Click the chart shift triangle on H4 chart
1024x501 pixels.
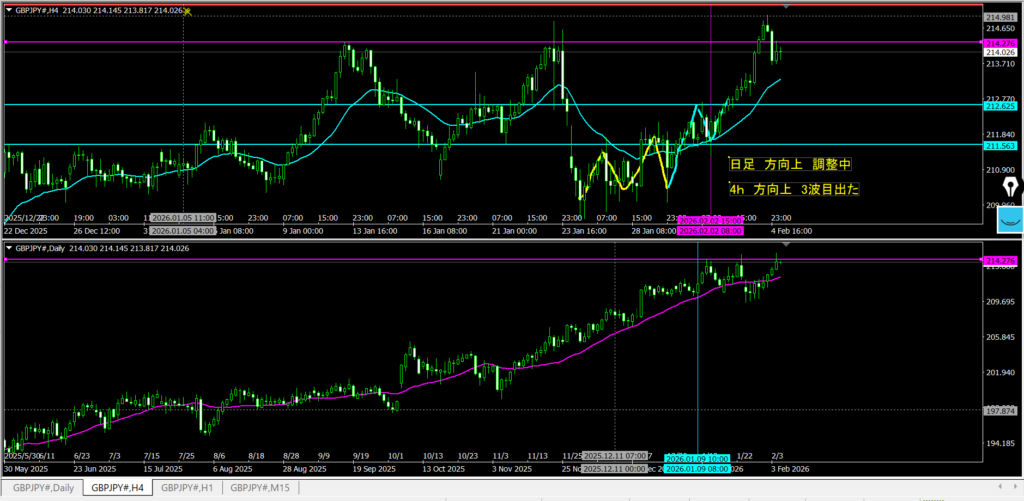(785, 7)
